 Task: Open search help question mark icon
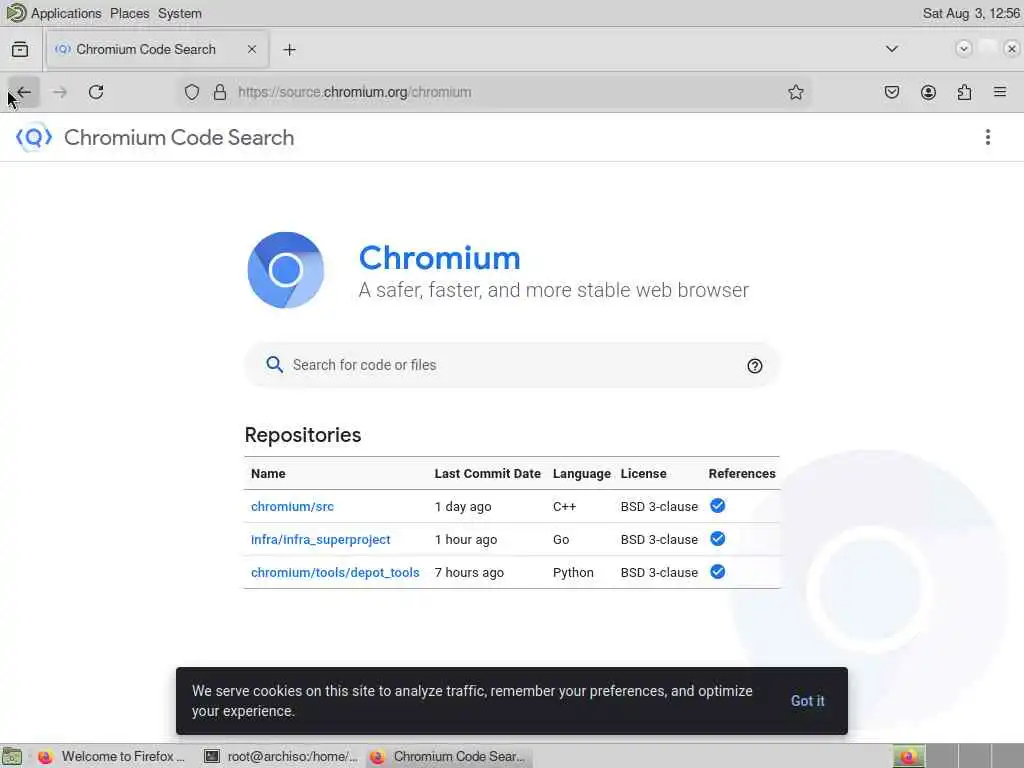click(x=754, y=366)
